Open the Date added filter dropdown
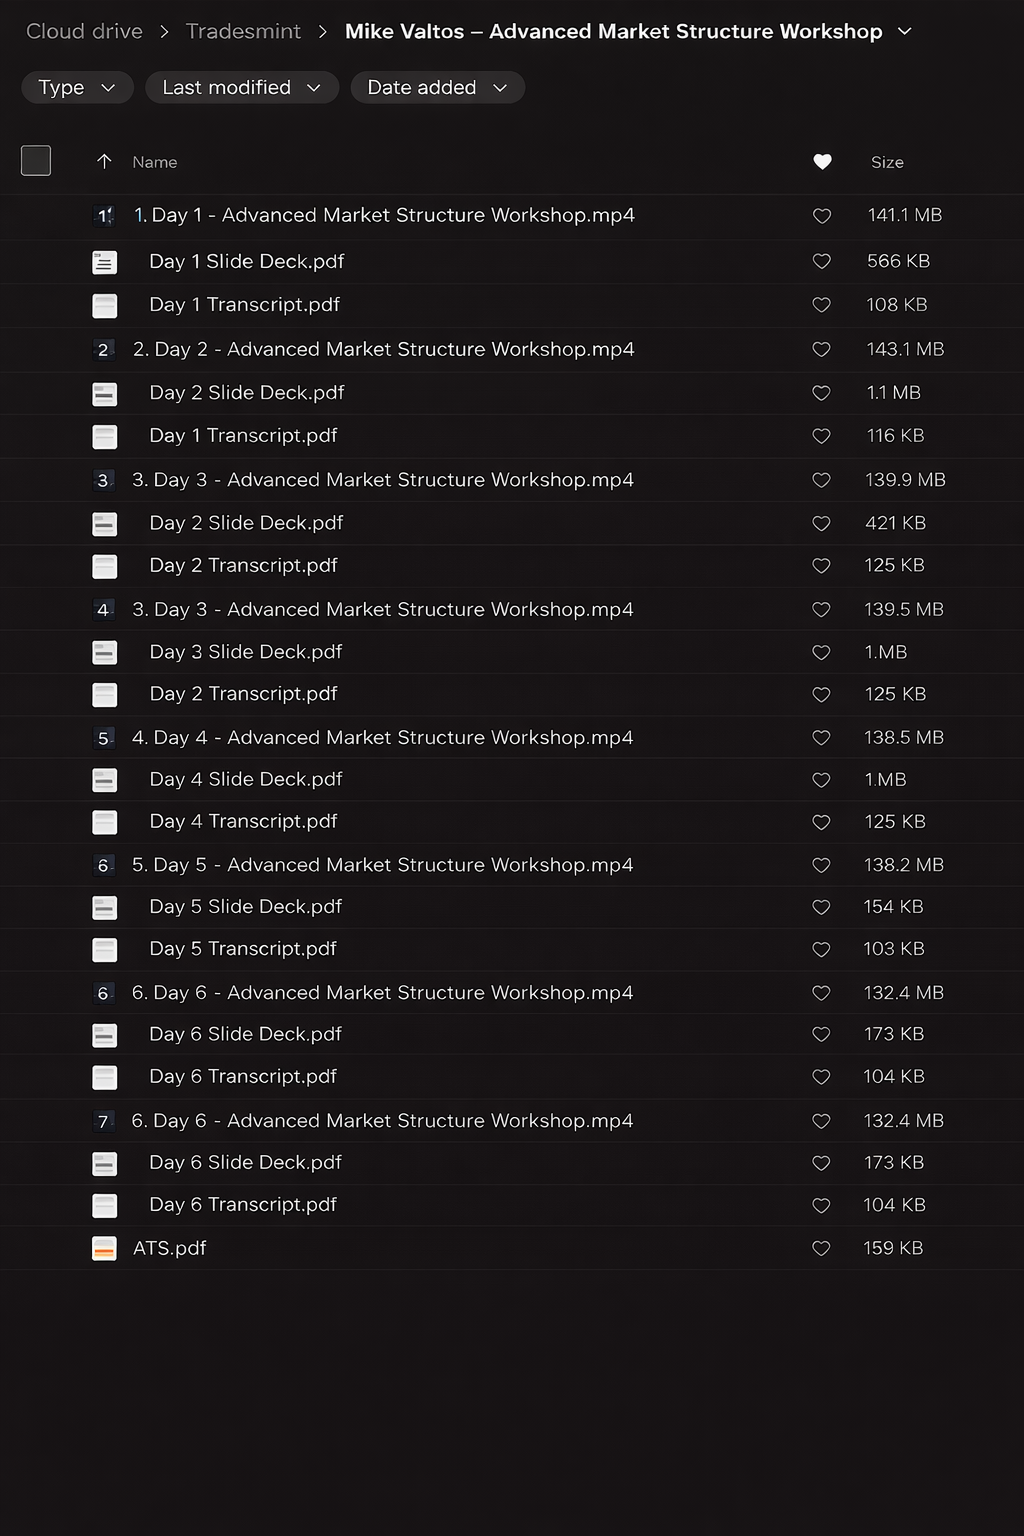The image size is (1024, 1536). [x=437, y=88]
